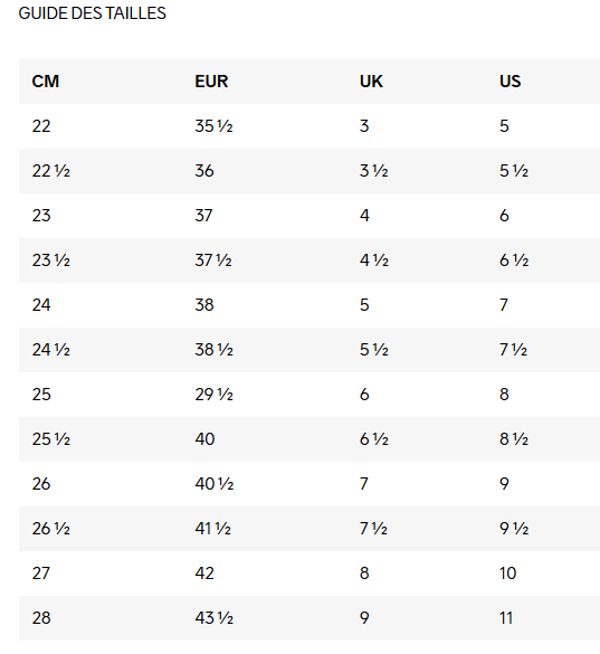Click the GUIDE DES TAILLES heading
This screenshot has width=600, height=654.
tap(92, 14)
